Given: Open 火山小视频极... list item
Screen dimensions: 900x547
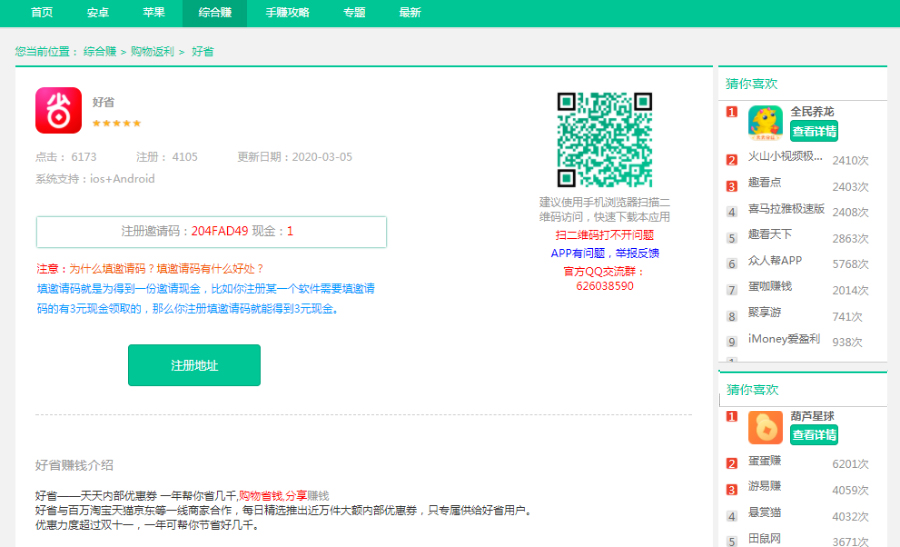Looking at the screenshot, I should pyautogui.click(x=785, y=157).
